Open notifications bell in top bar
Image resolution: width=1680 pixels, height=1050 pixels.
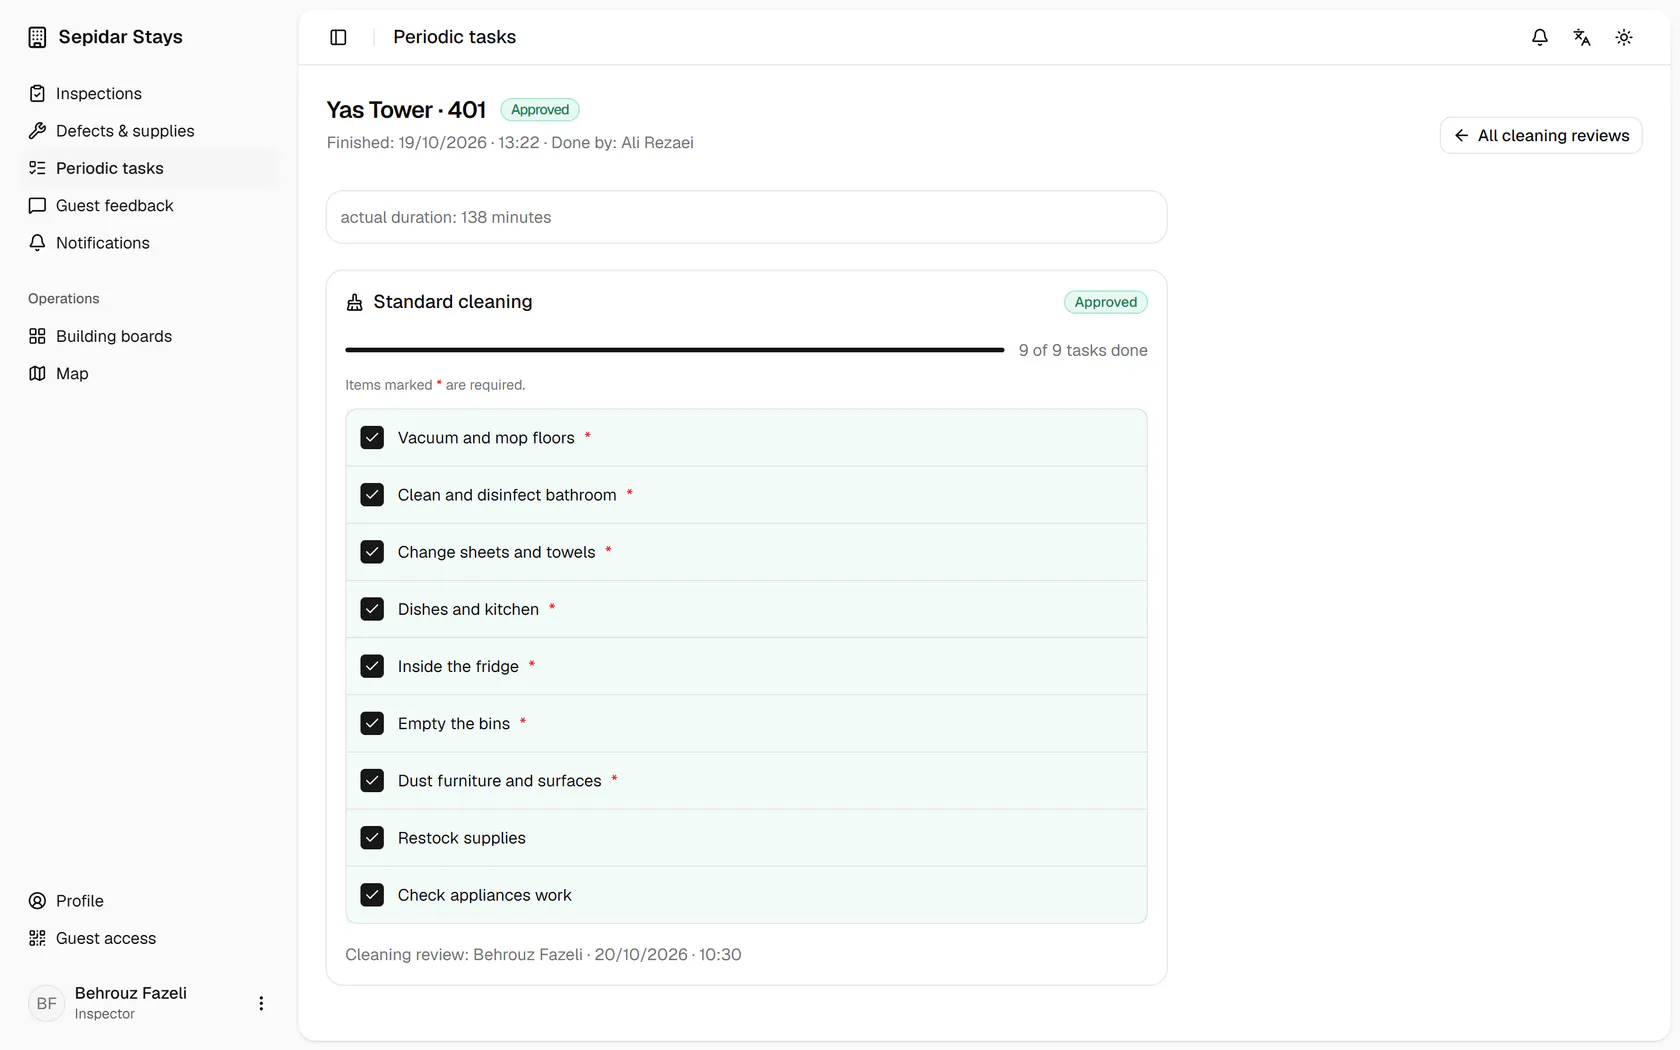pos(1540,37)
